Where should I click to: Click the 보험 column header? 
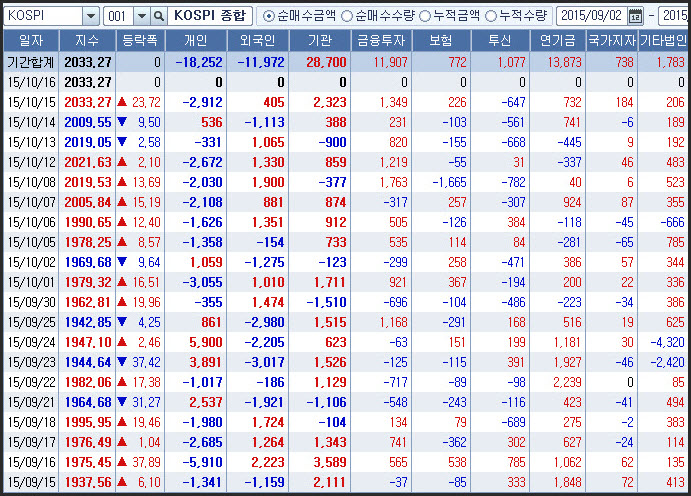click(441, 41)
